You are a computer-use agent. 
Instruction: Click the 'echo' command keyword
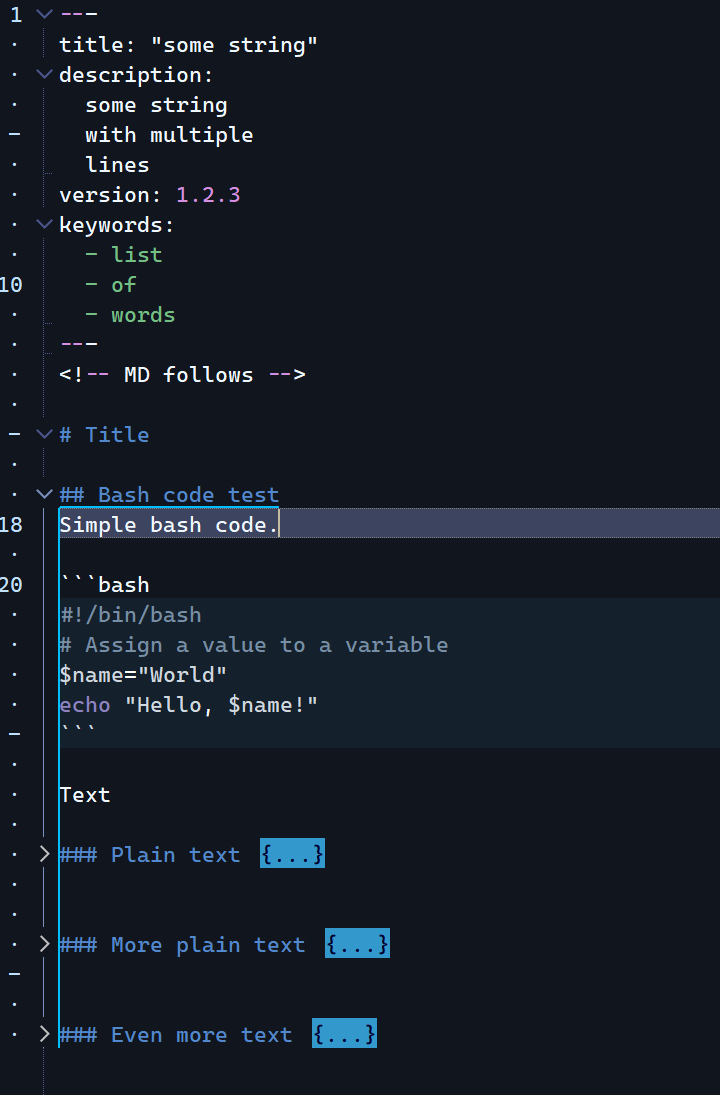[85, 705]
